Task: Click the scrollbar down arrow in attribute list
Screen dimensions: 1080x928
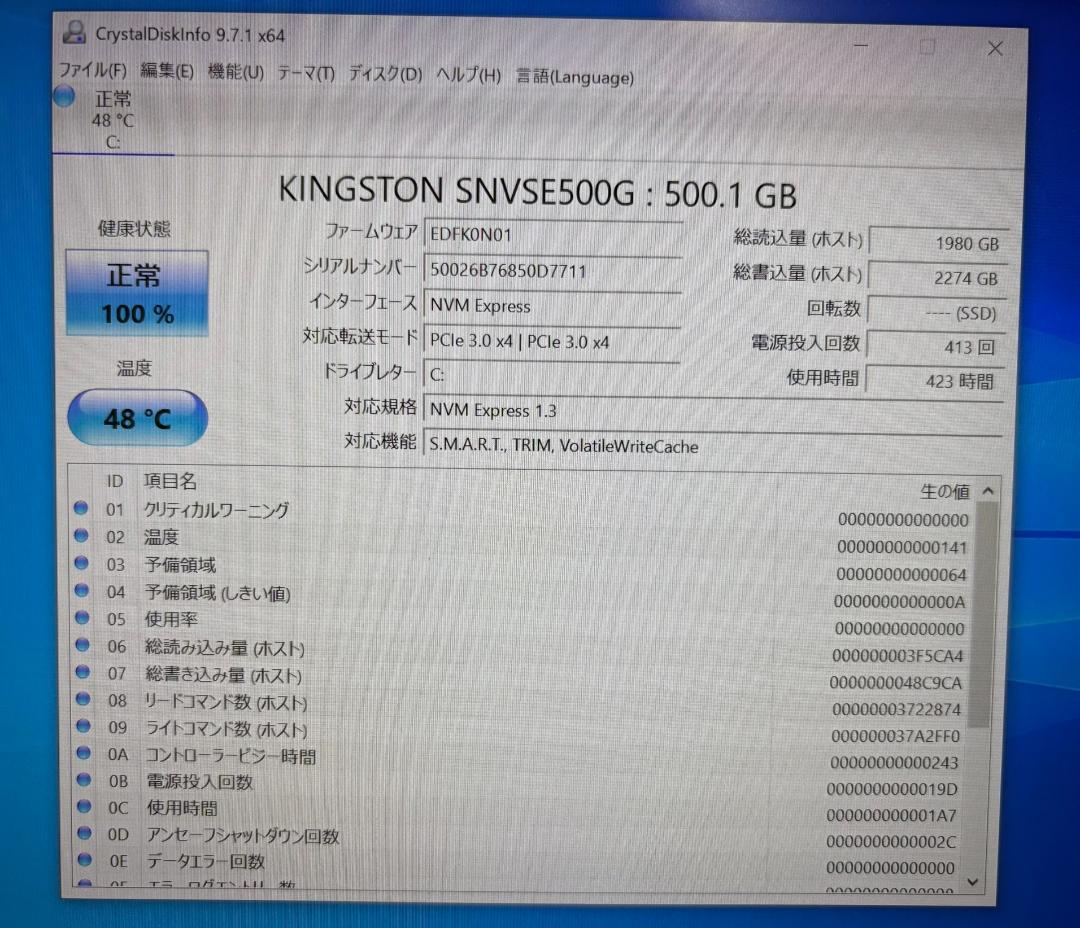Action: 972,884
